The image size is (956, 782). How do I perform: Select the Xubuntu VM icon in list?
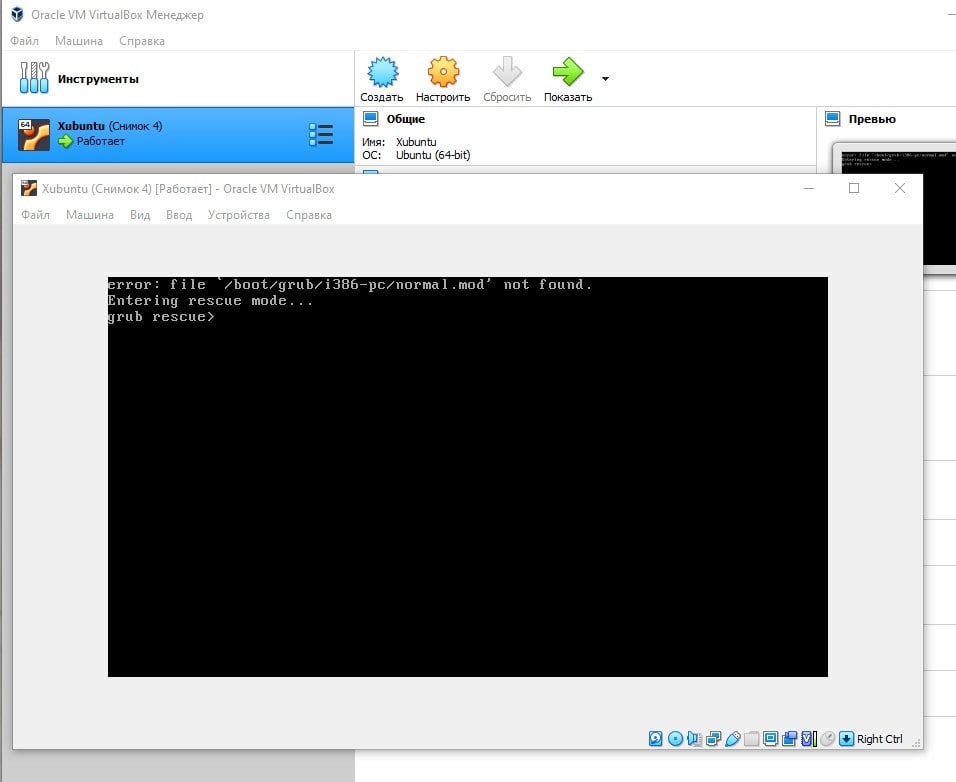tap(34, 135)
